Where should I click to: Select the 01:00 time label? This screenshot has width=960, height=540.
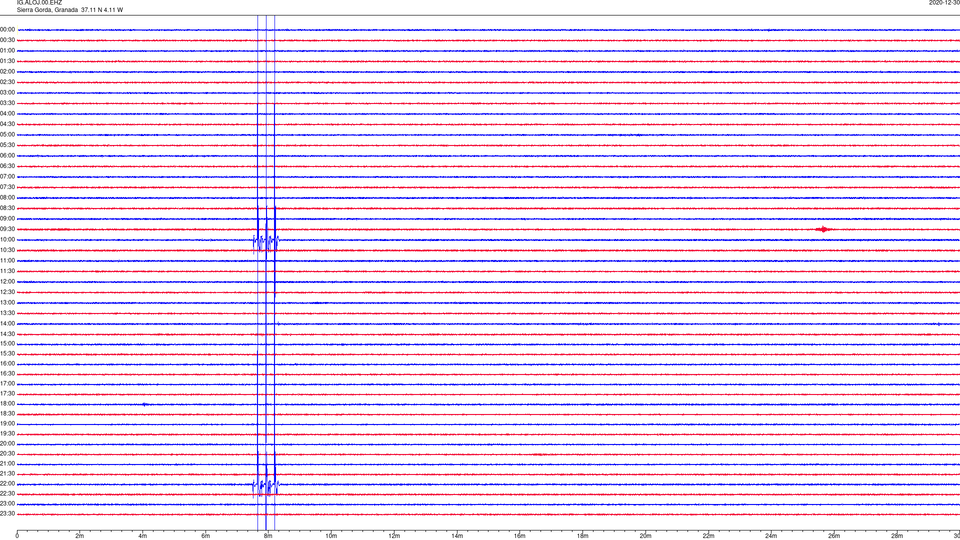coord(7,51)
